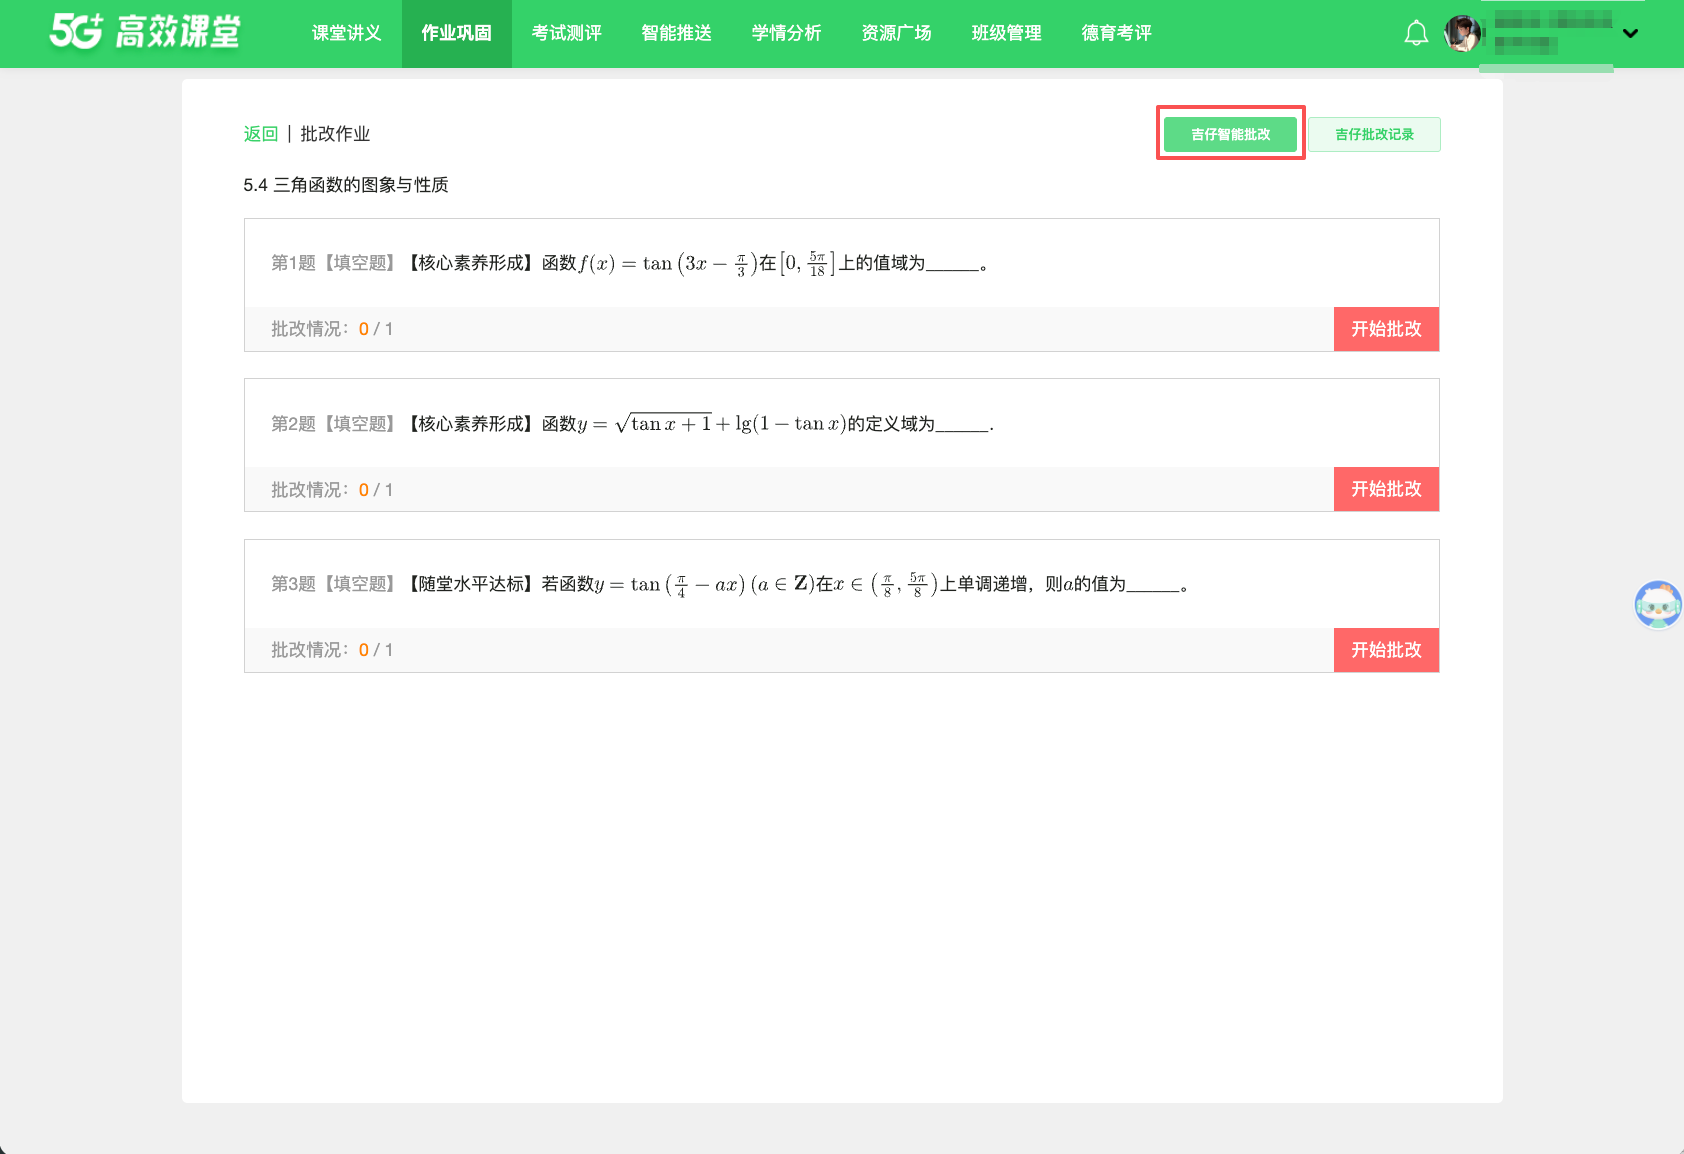Go to 德育考评 tab
This screenshot has height=1154, width=1684.
(1117, 33)
